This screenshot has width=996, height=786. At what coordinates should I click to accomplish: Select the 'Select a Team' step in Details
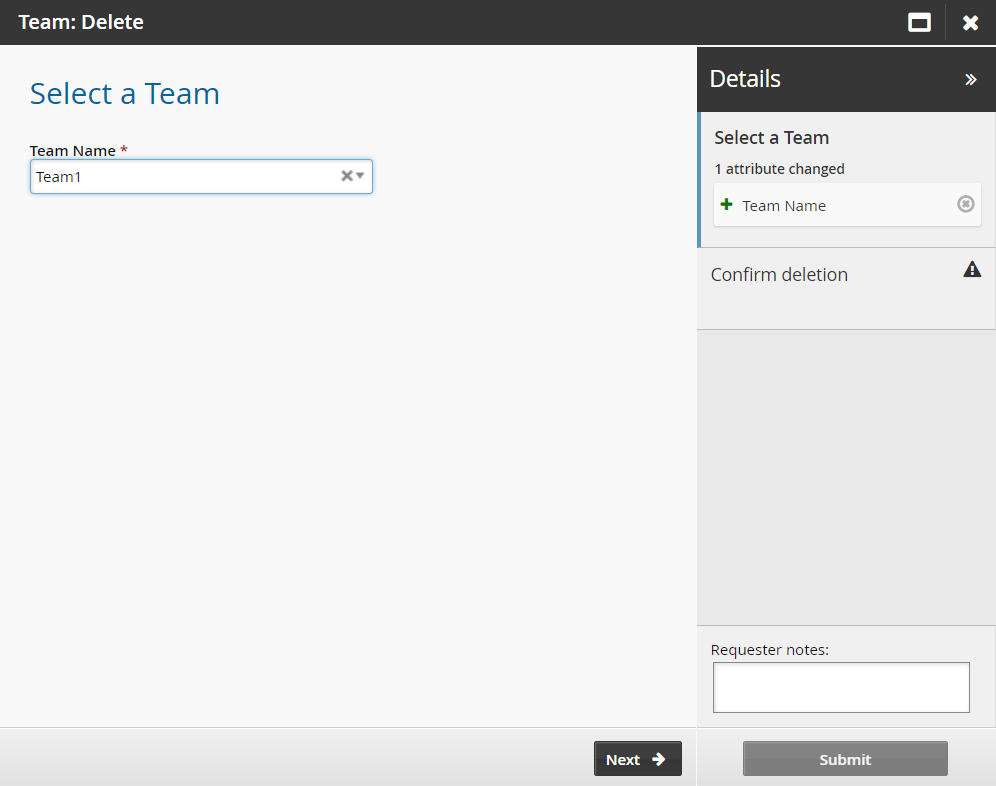771,138
